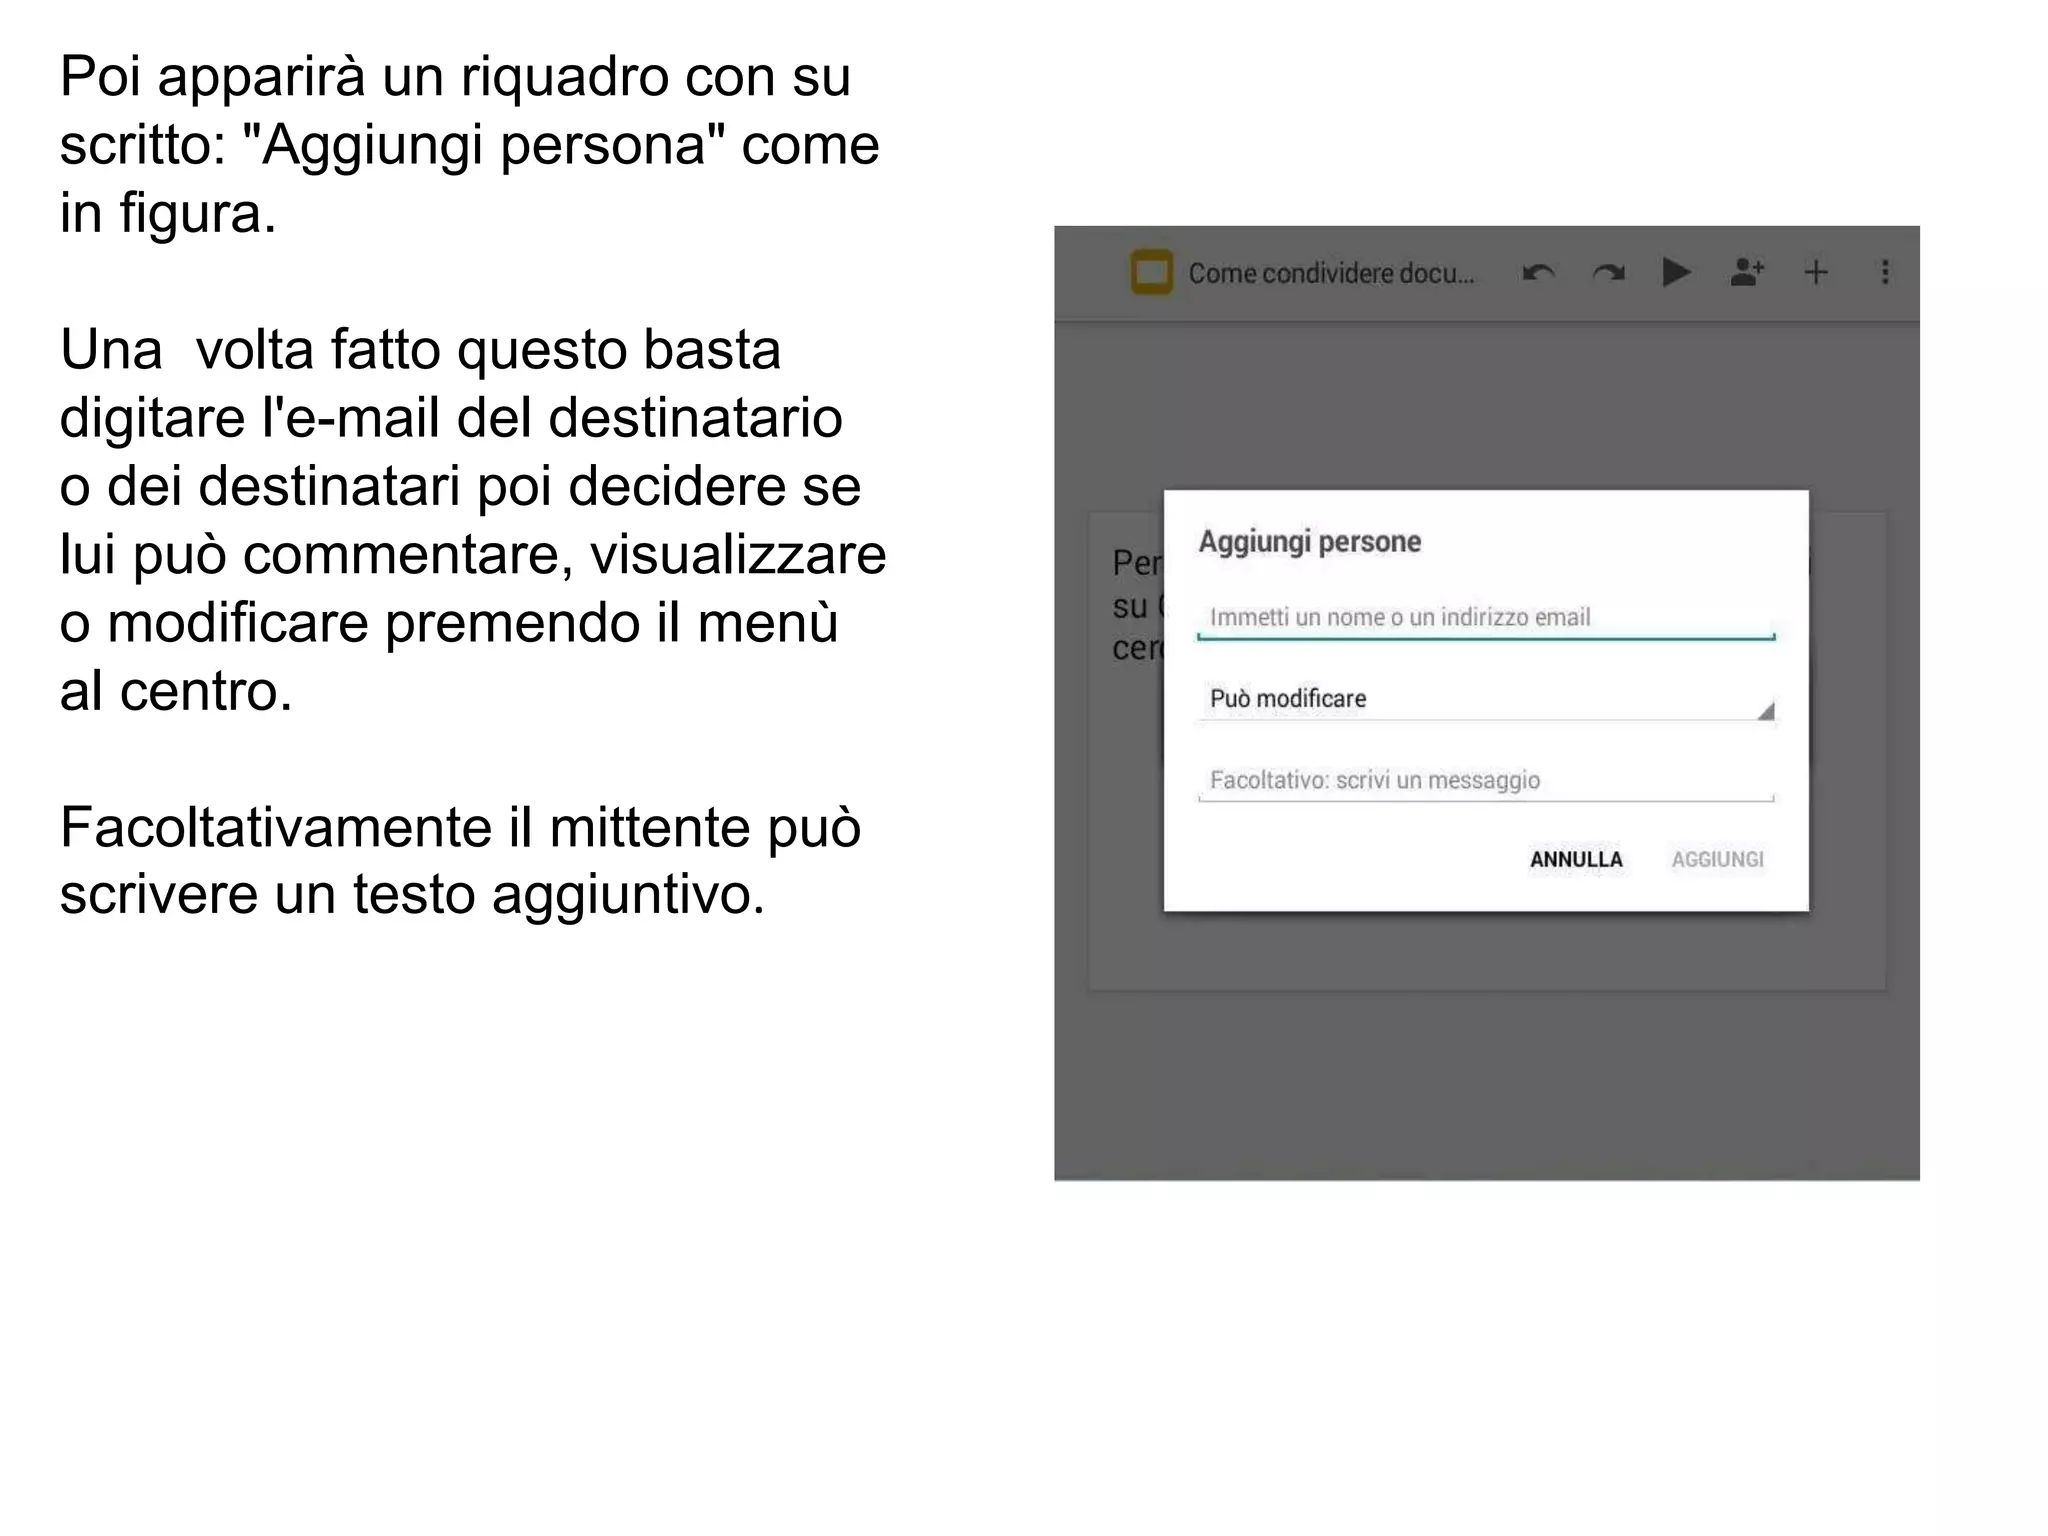Click the redo arrow in toolbar
Screen dimensions: 2048x1536
pyautogui.click(x=1608, y=272)
